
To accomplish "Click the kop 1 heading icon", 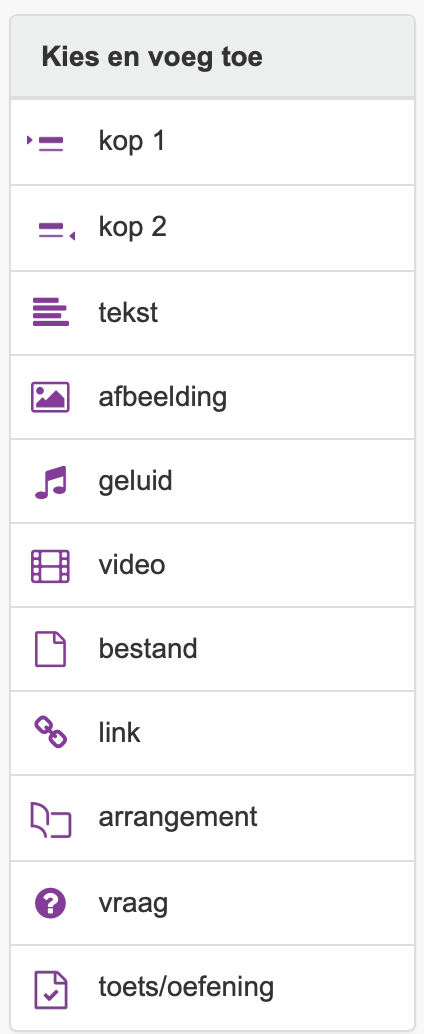I will click(x=45, y=142).
